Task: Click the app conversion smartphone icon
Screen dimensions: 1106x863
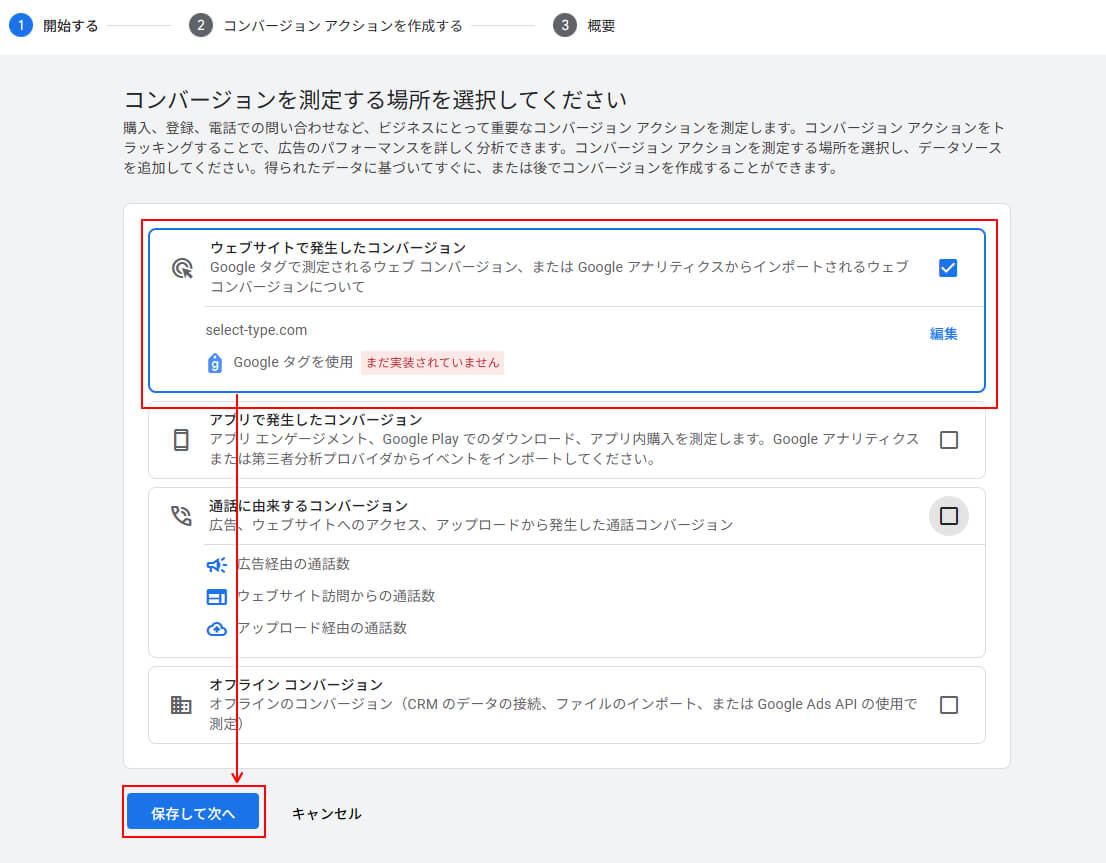Action: (181, 440)
